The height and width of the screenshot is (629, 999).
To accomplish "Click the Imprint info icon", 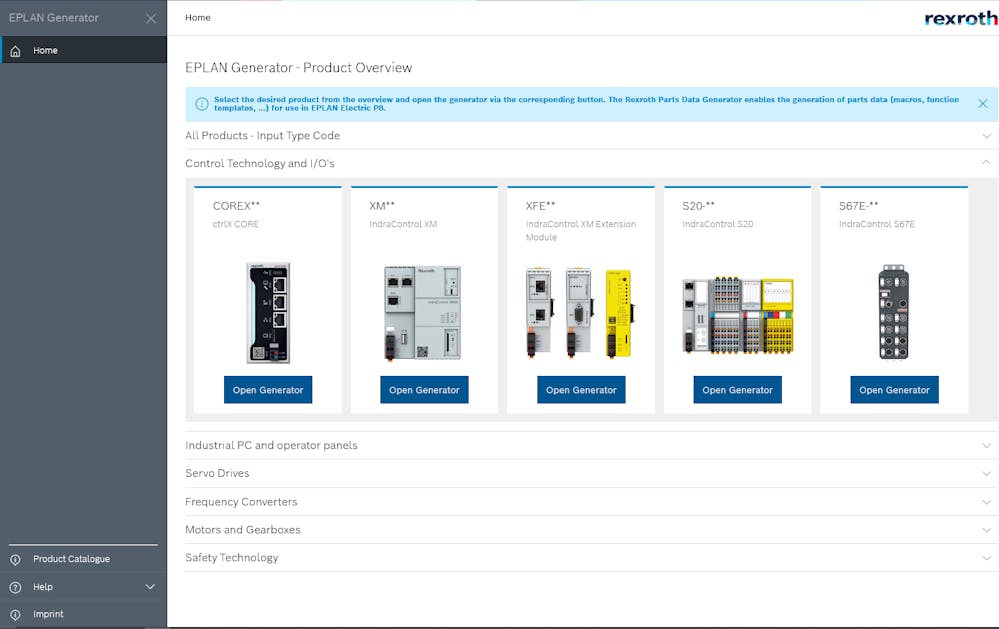I will click(15, 614).
